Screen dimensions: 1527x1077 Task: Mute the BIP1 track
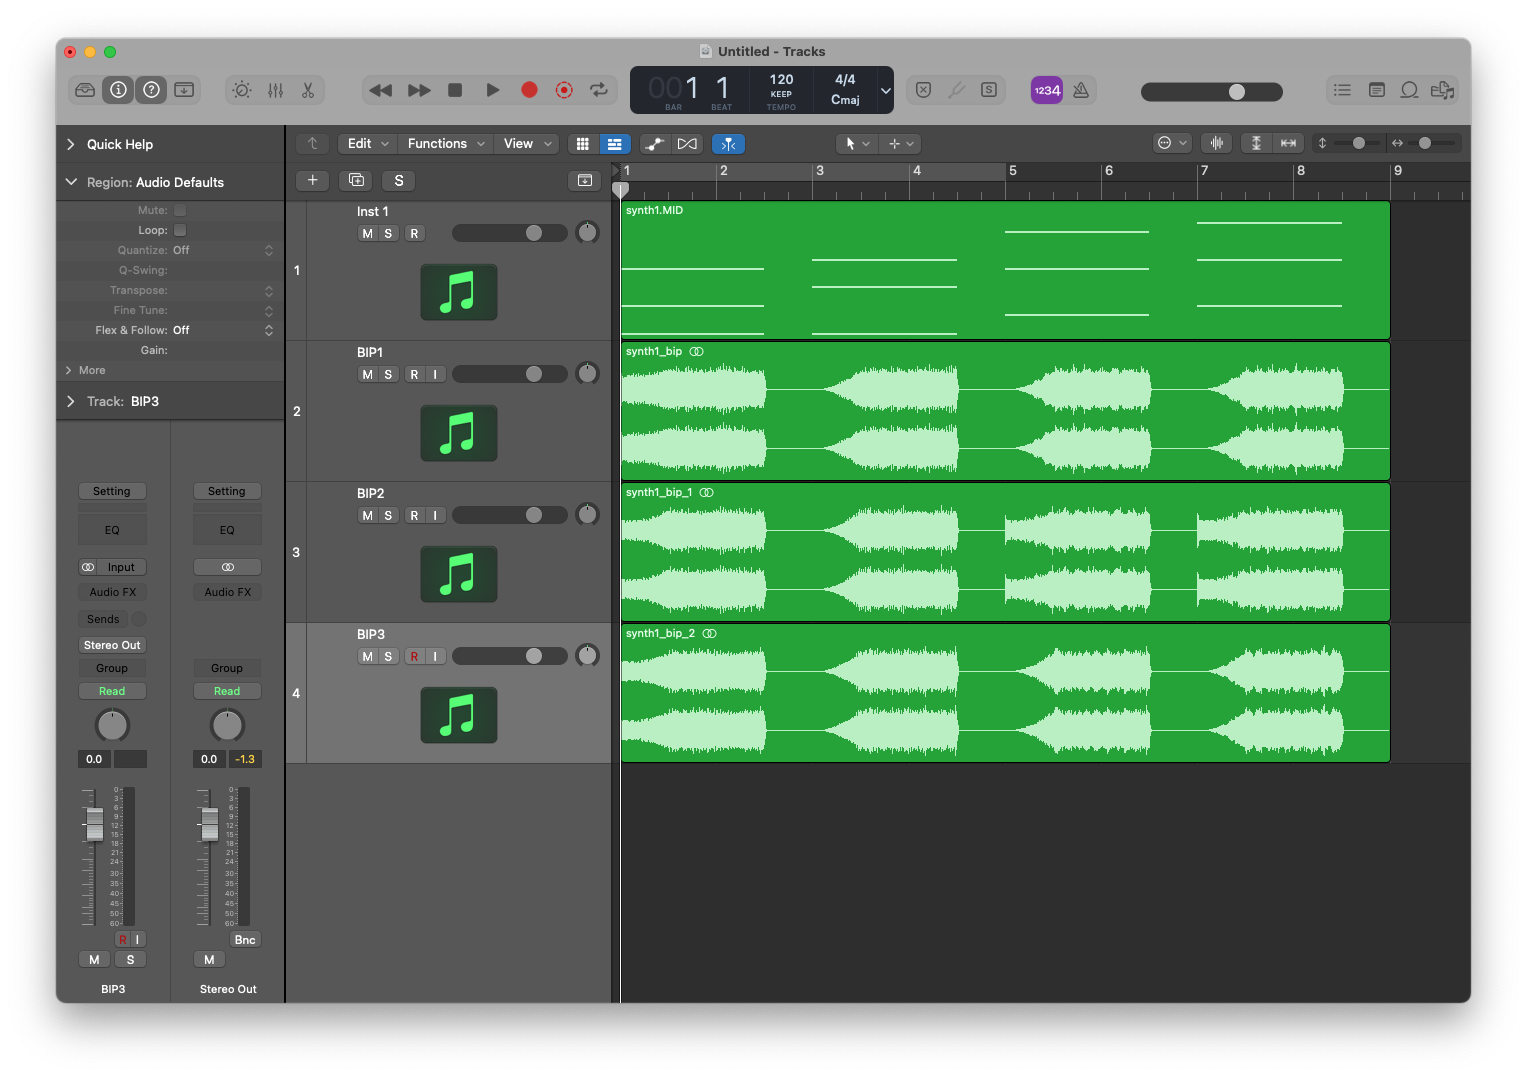click(367, 374)
